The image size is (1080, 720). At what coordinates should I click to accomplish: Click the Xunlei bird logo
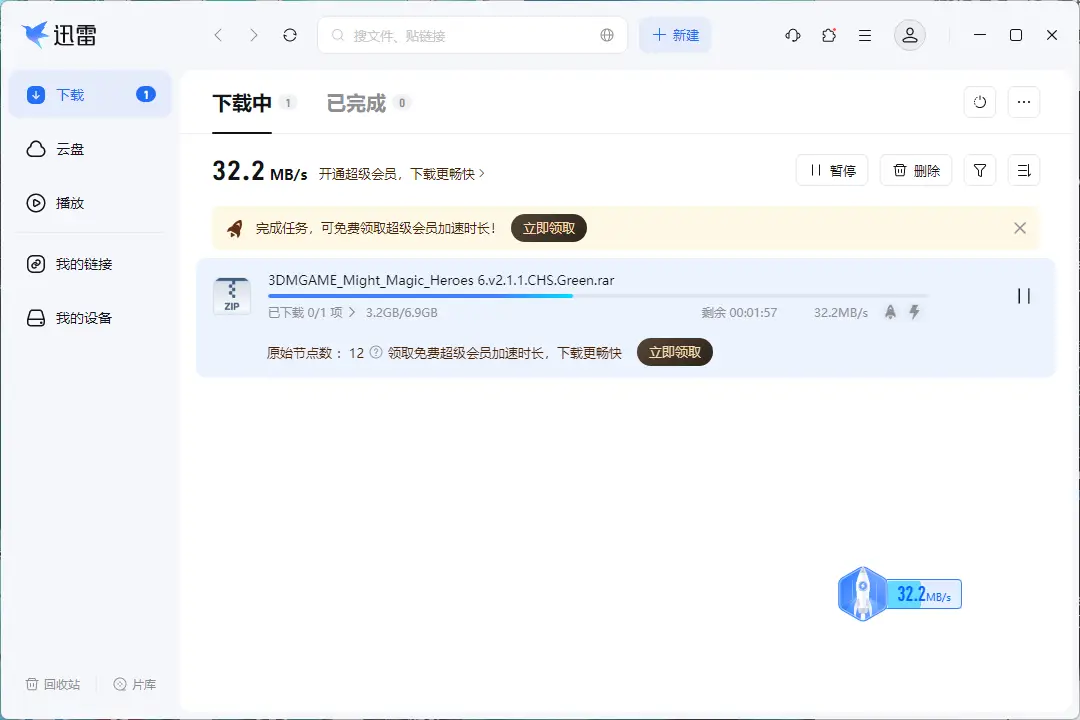pyautogui.click(x=35, y=34)
